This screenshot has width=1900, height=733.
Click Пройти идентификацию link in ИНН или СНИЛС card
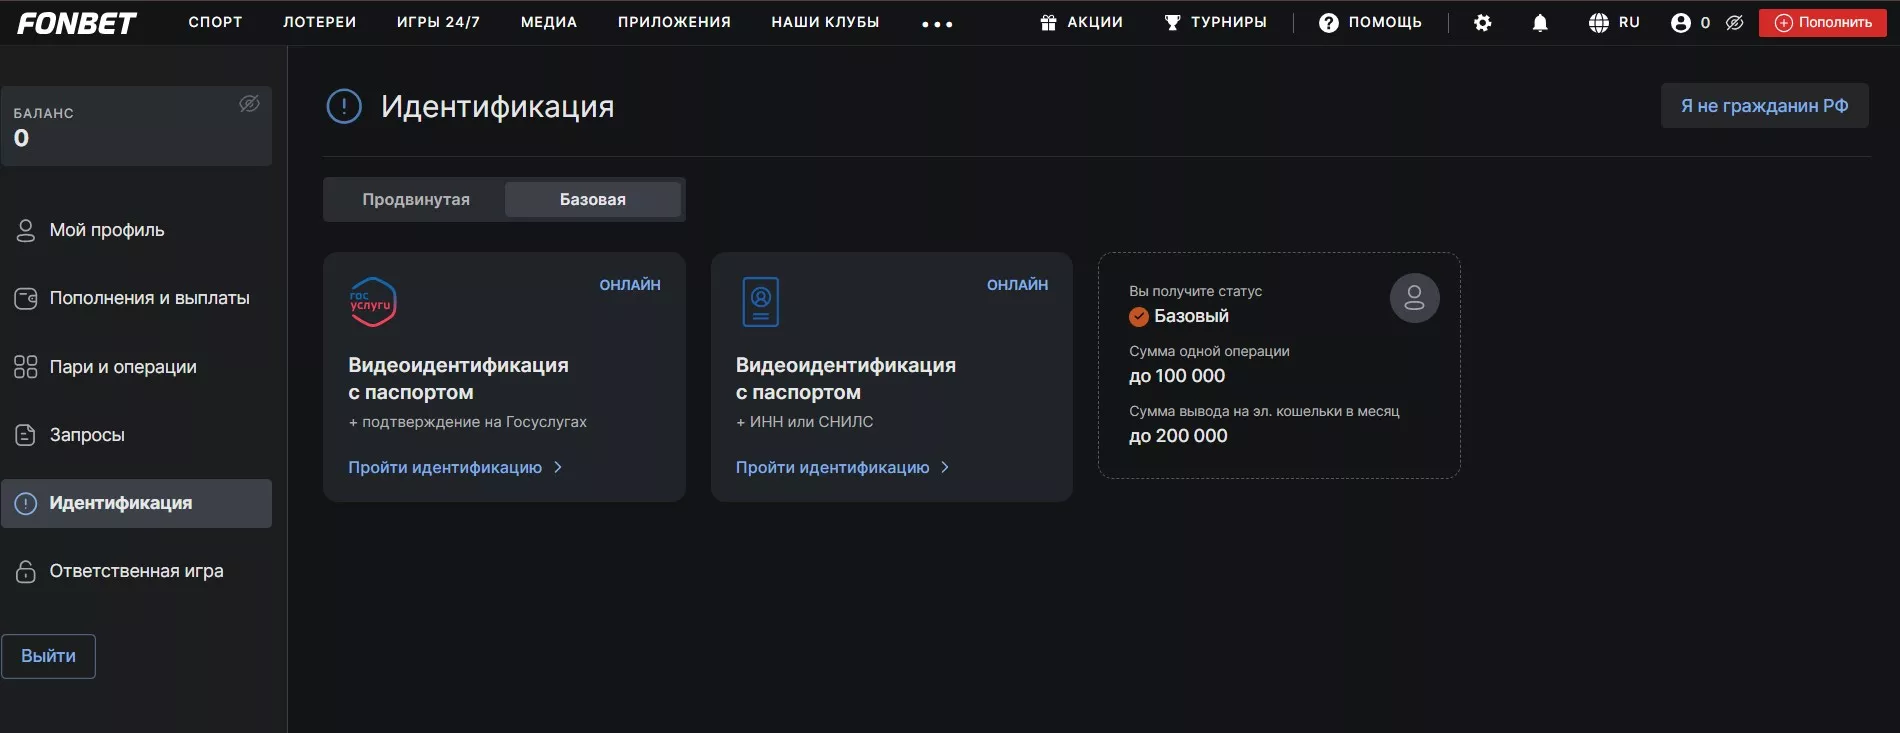[x=842, y=467]
